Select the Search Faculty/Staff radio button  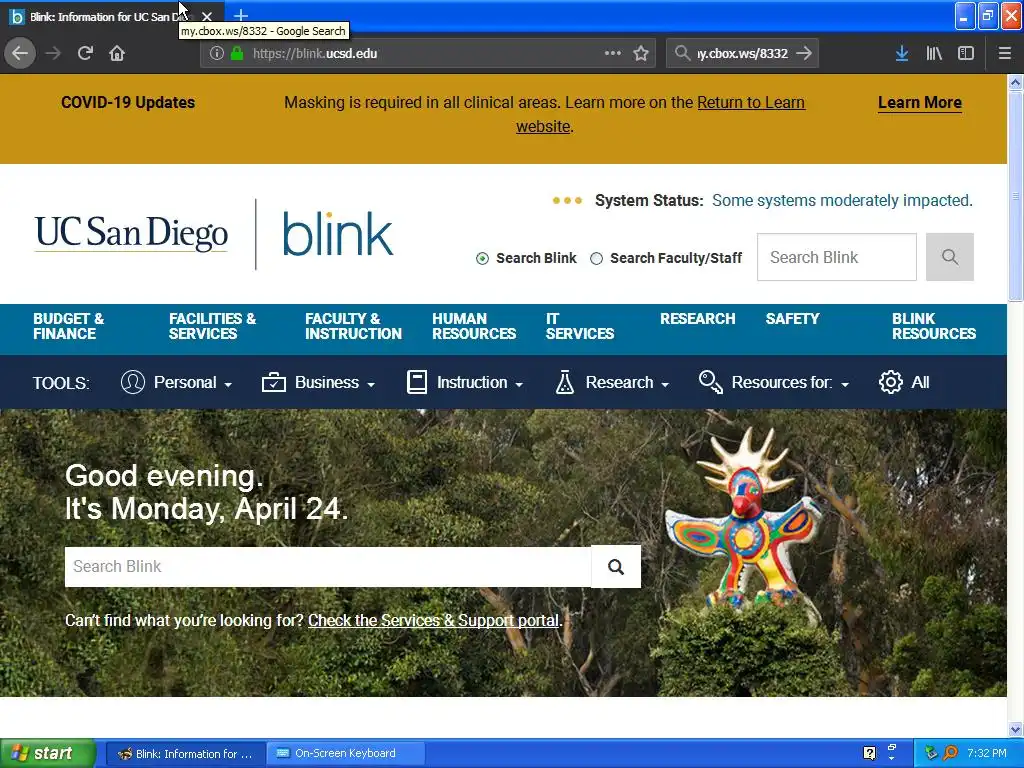click(x=596, y=259)
